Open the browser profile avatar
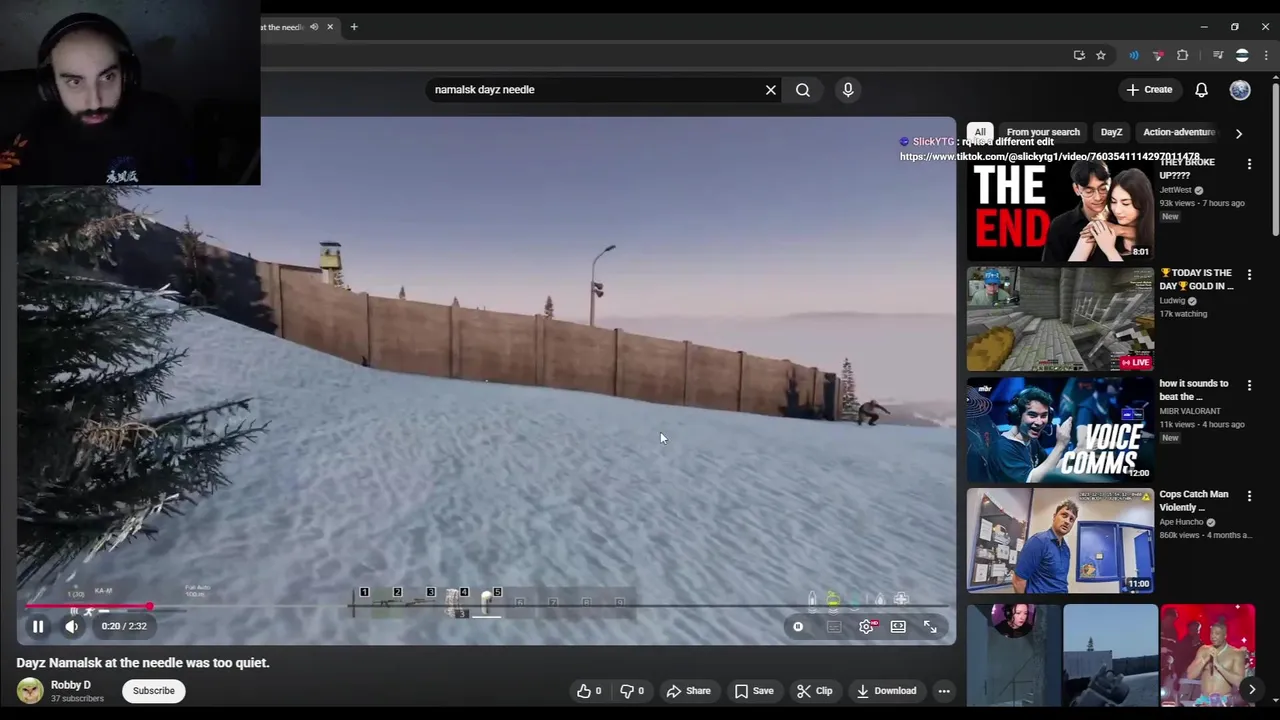Image resolution: width=1280 pixels, height=720 pixels. click(x=1242, y=55)
